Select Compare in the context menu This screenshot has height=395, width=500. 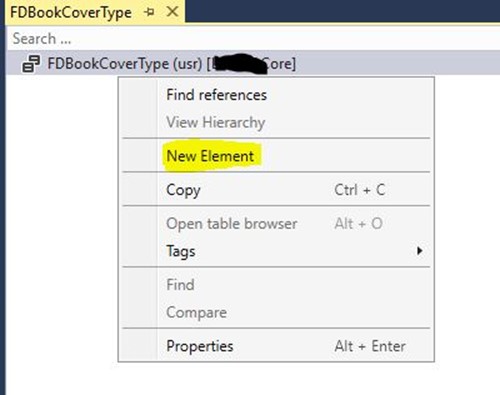pyautogui.click(x=196, y=313)
